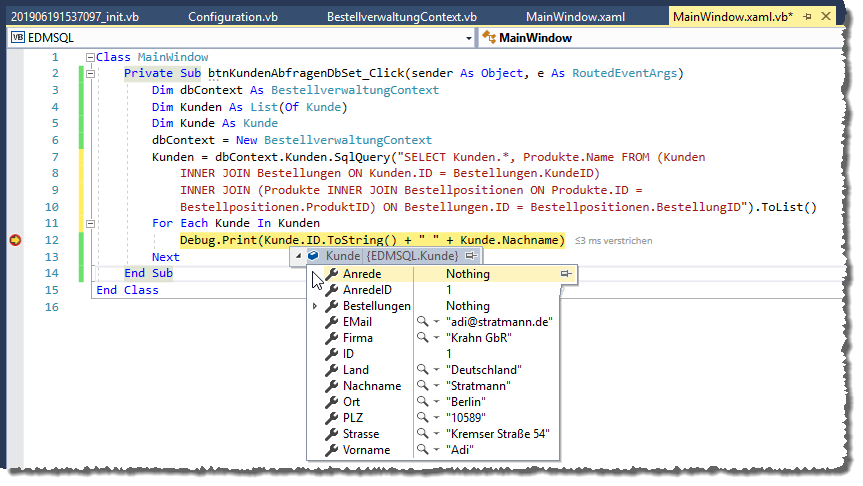Open text visualizer magnifier for EMail value
This screenshot has width=863, height=486.
pos(422,322)
